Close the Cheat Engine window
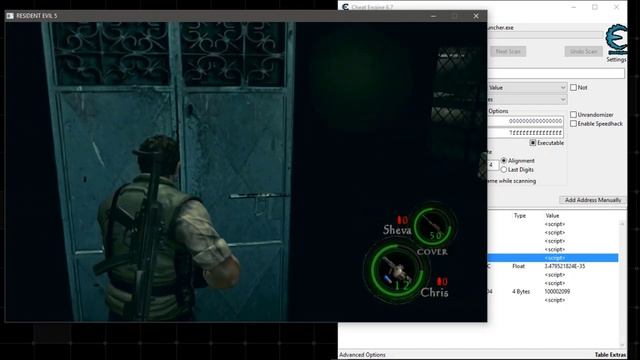This screenshot has height=360, width=640. [x=616, y=7]
